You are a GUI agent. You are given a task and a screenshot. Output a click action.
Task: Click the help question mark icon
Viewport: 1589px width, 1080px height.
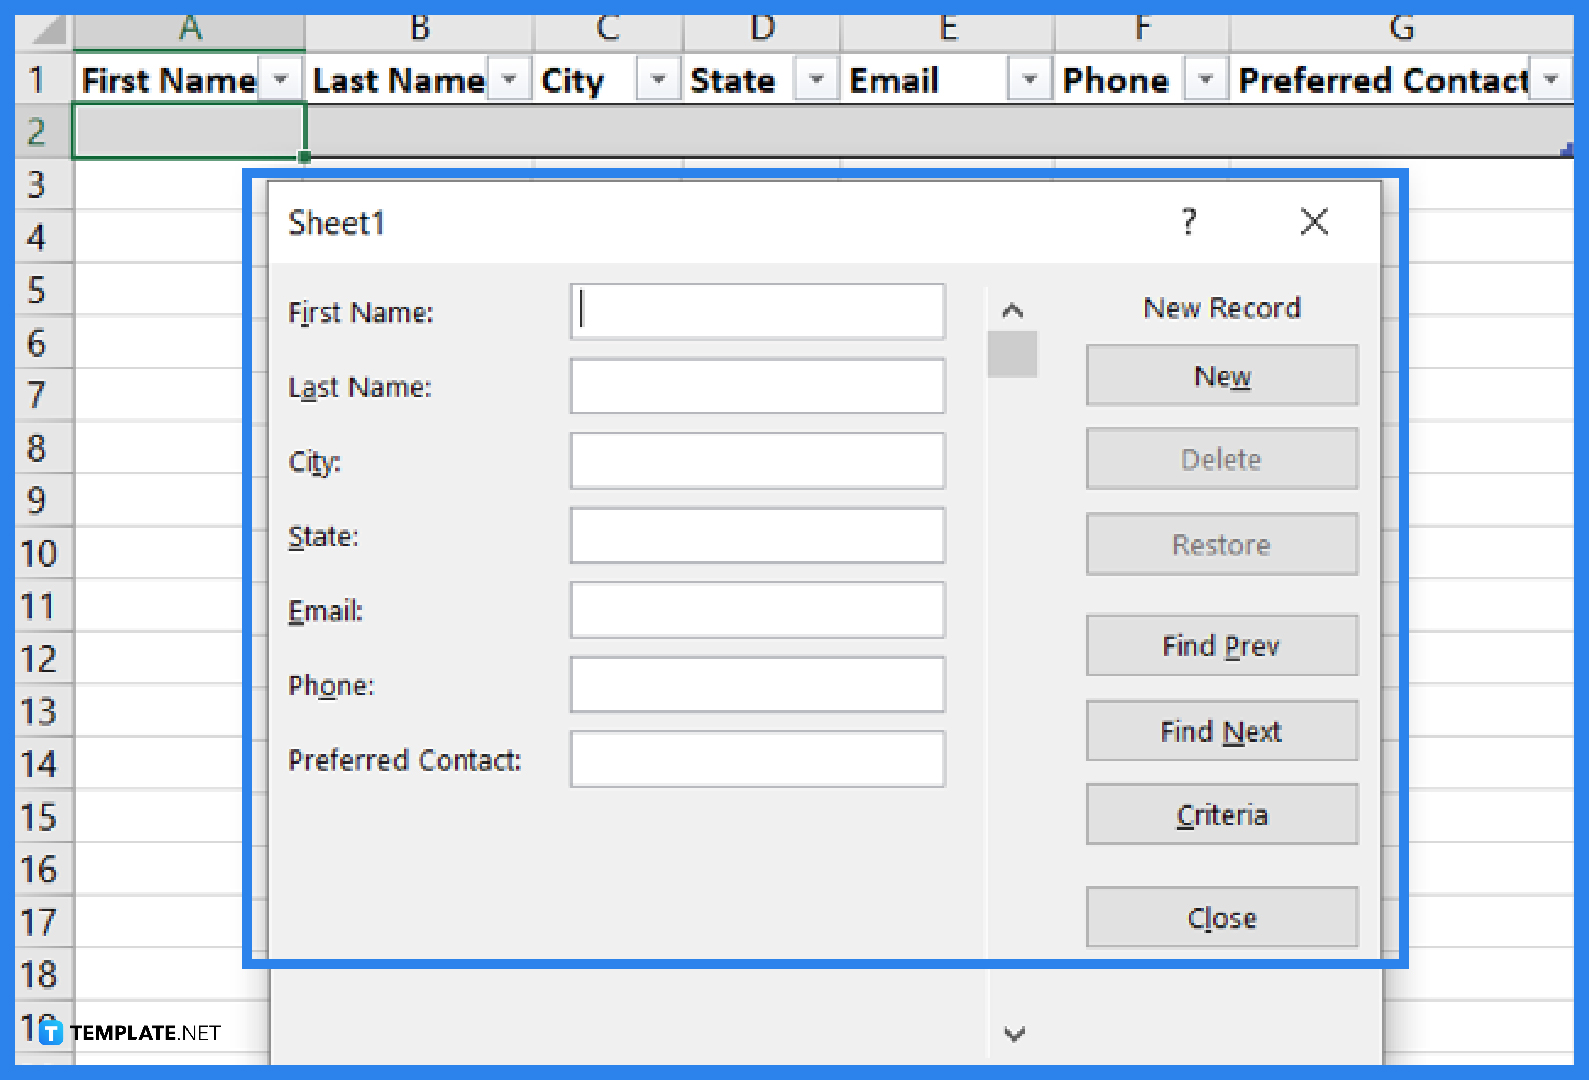click(x=1188, y=221)
